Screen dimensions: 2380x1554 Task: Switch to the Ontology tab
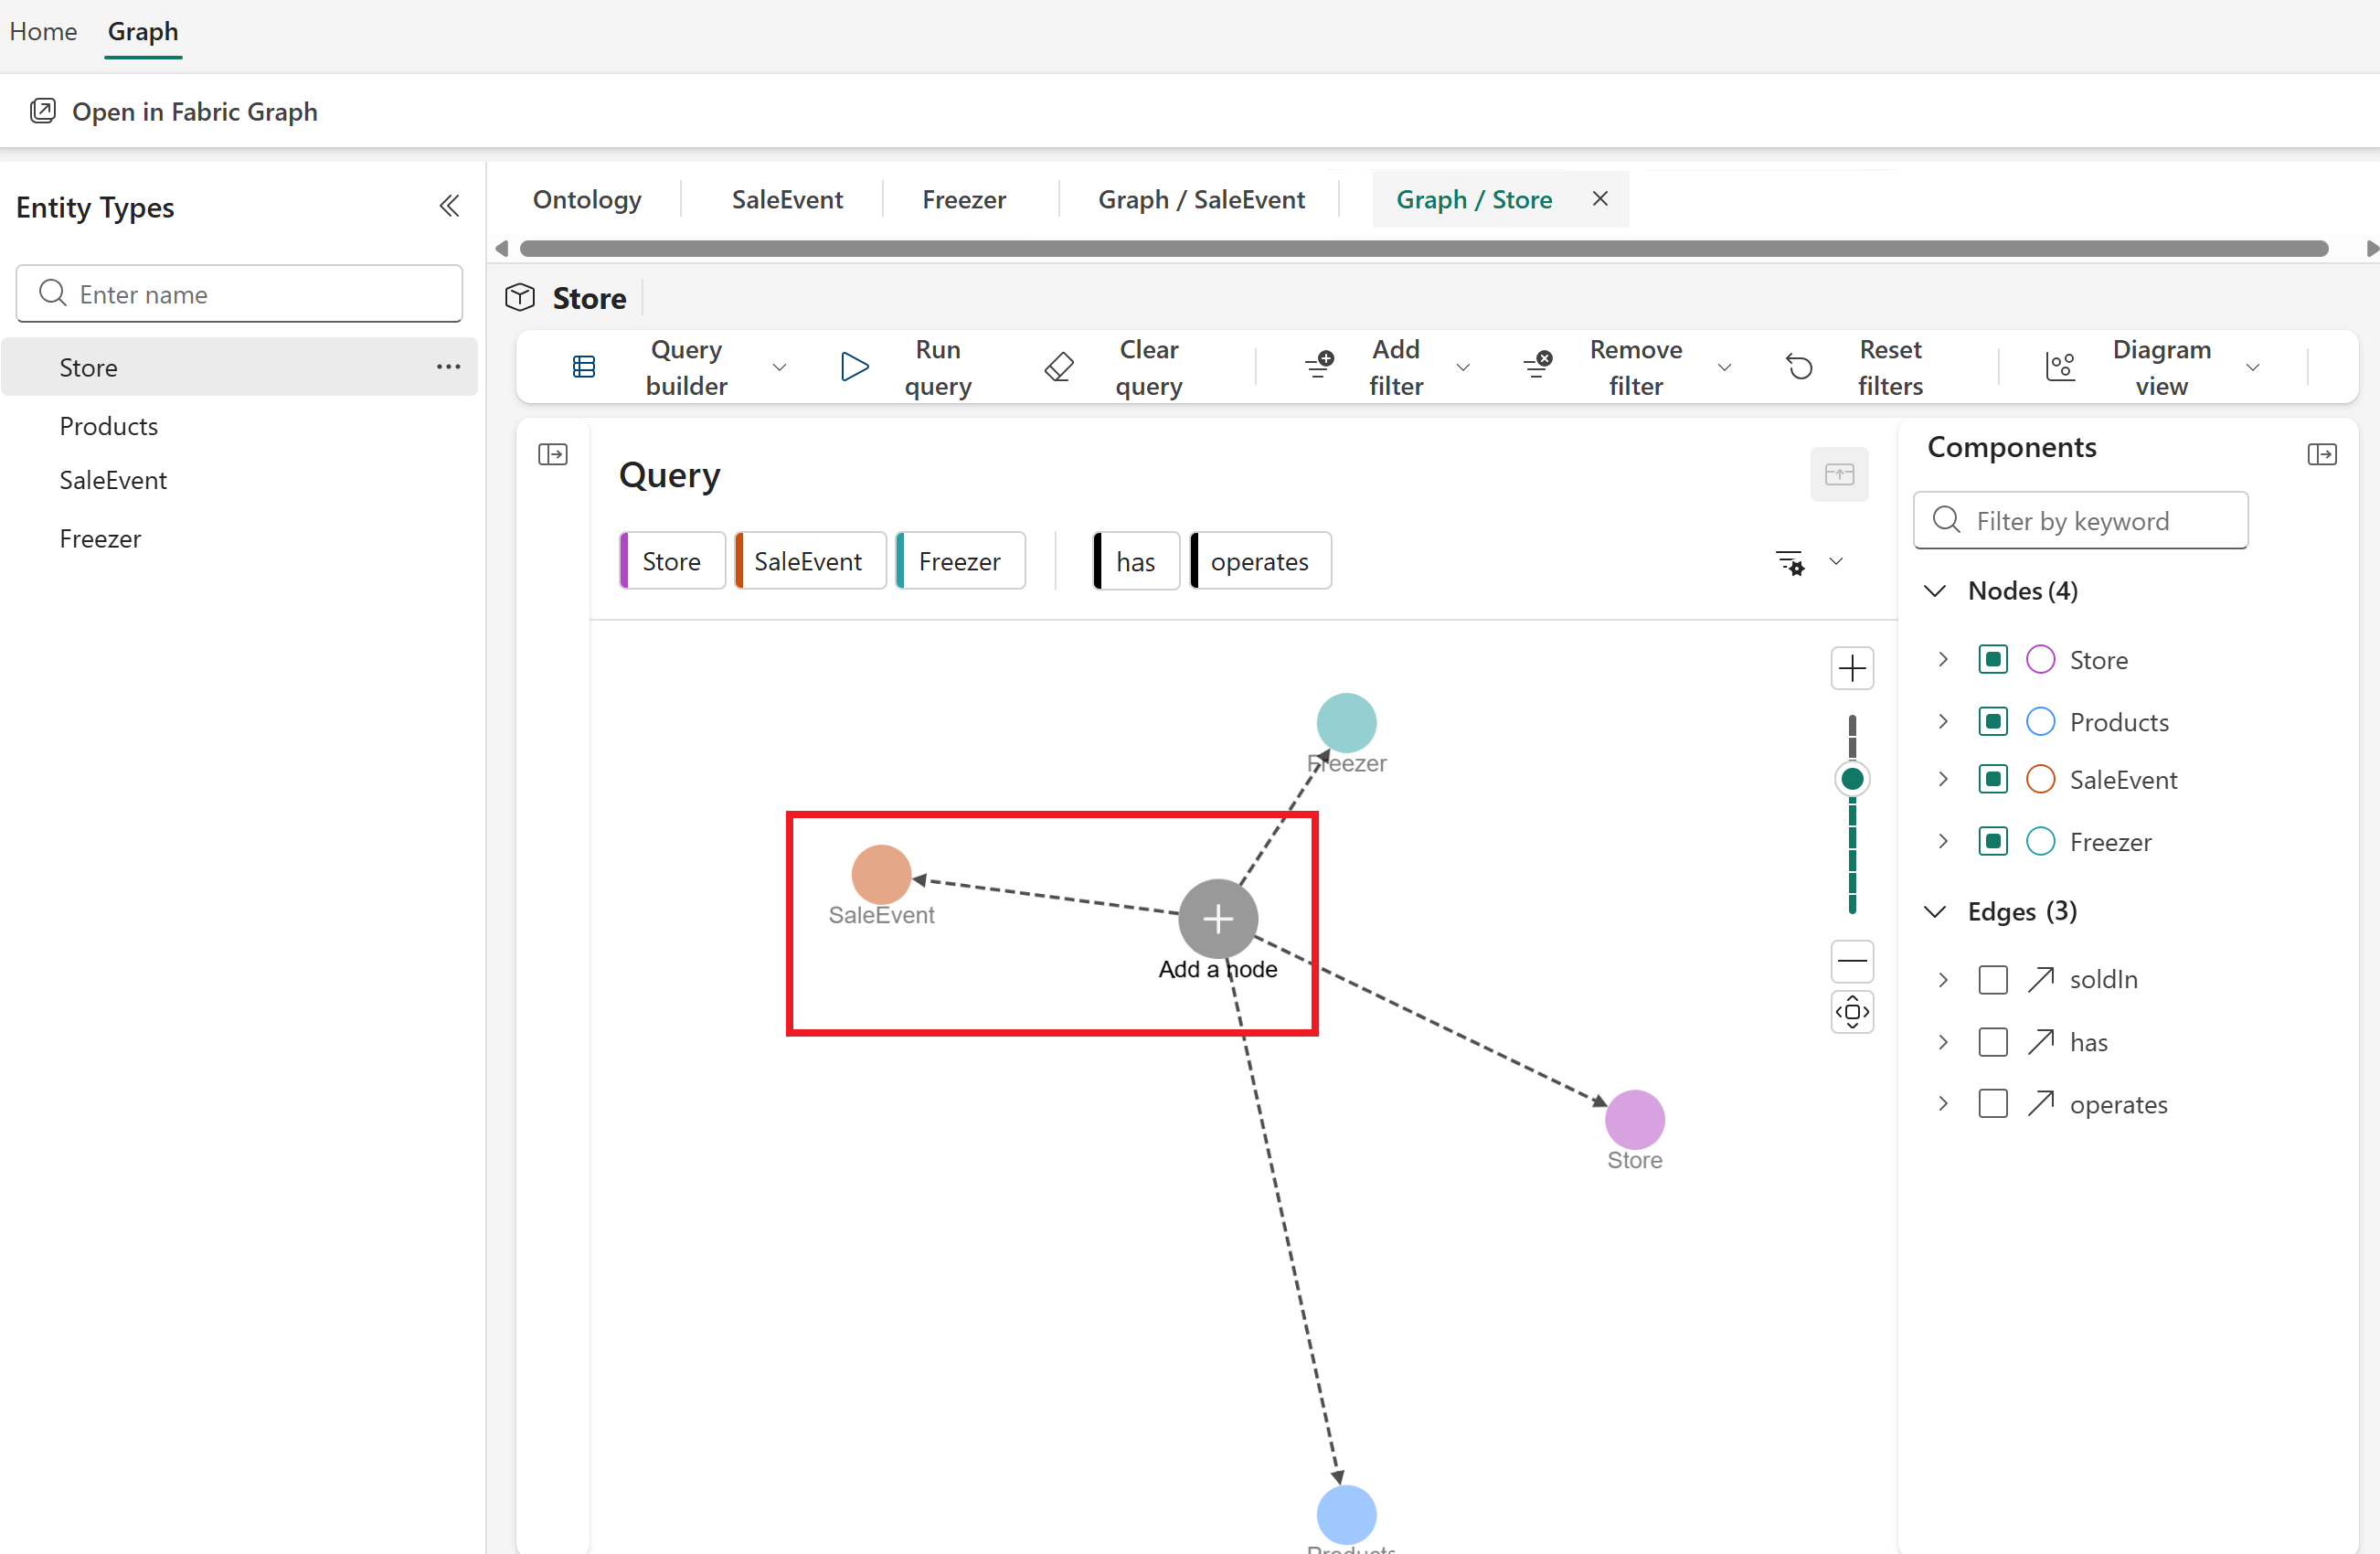coord(587,199)
